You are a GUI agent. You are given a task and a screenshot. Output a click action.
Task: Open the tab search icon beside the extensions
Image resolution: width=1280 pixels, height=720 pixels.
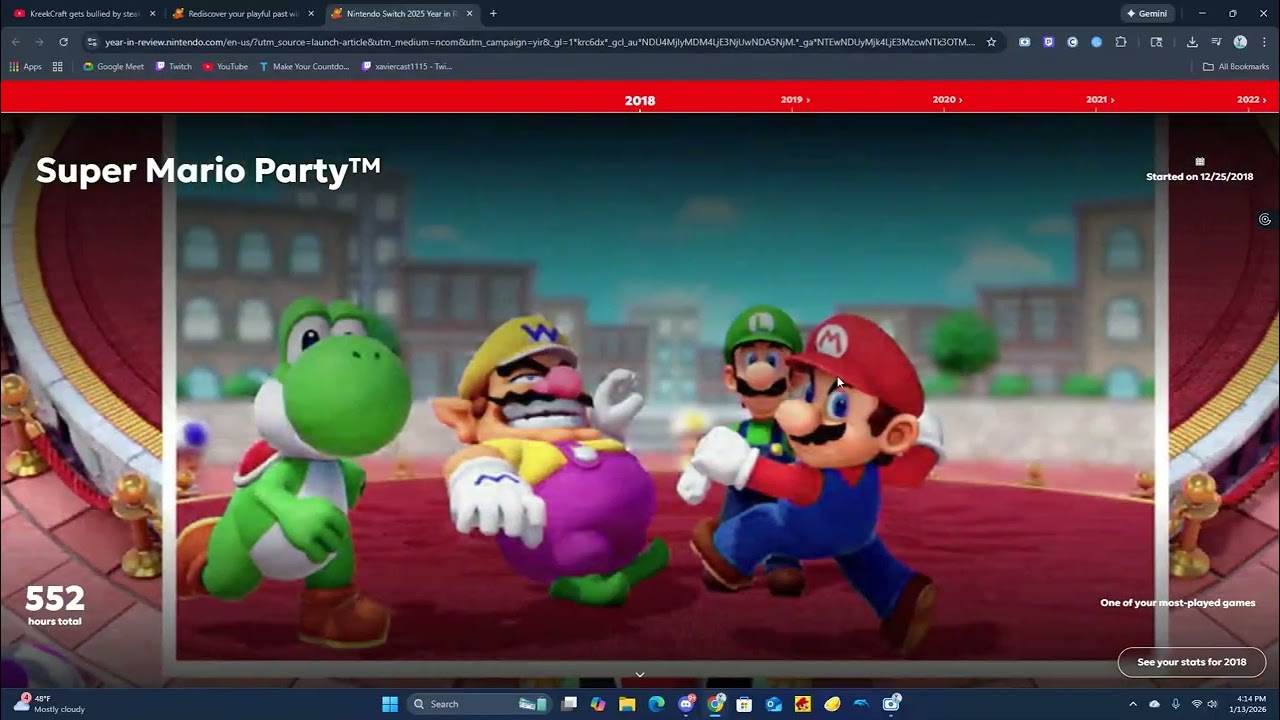point(1156,42)
